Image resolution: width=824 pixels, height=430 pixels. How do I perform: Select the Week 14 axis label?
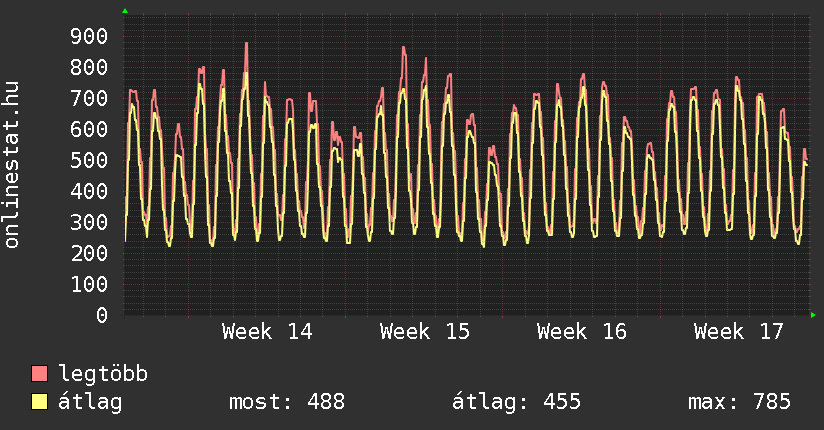coord(267,332)
